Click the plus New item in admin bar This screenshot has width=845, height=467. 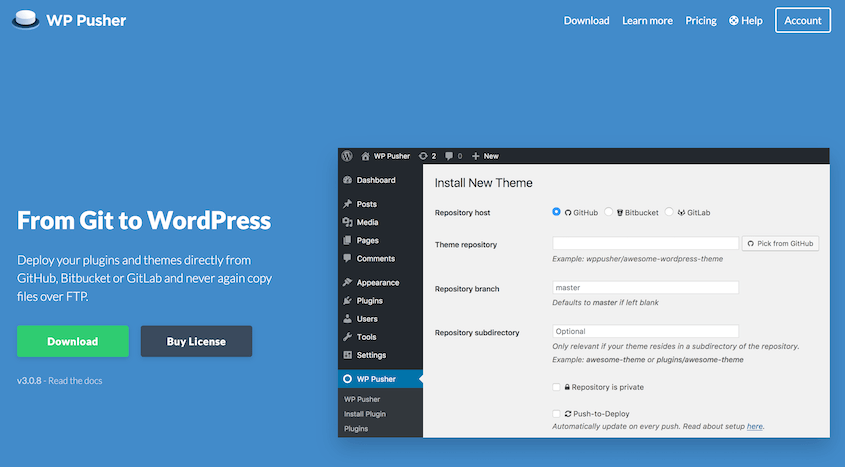click(x=485, y=156)
